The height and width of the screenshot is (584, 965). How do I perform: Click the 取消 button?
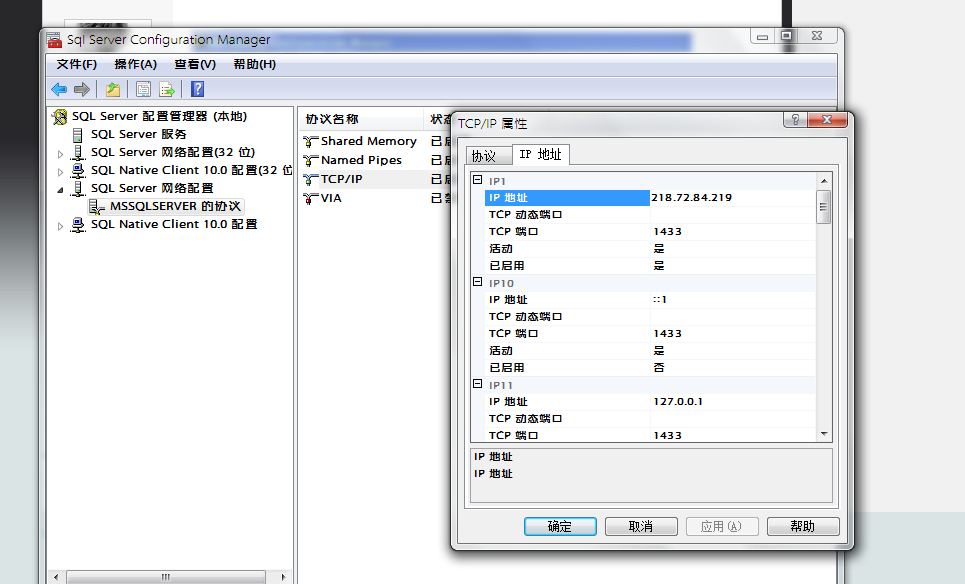641,527
